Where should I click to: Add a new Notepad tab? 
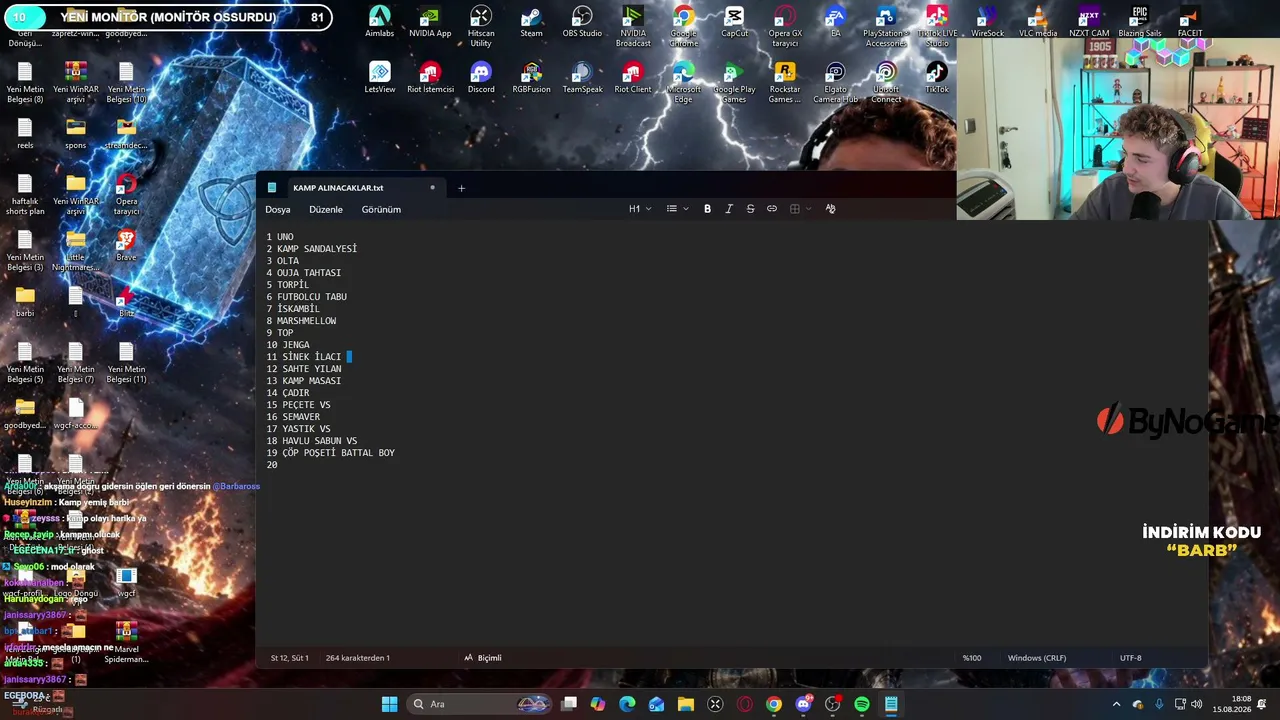click(461, 188)
